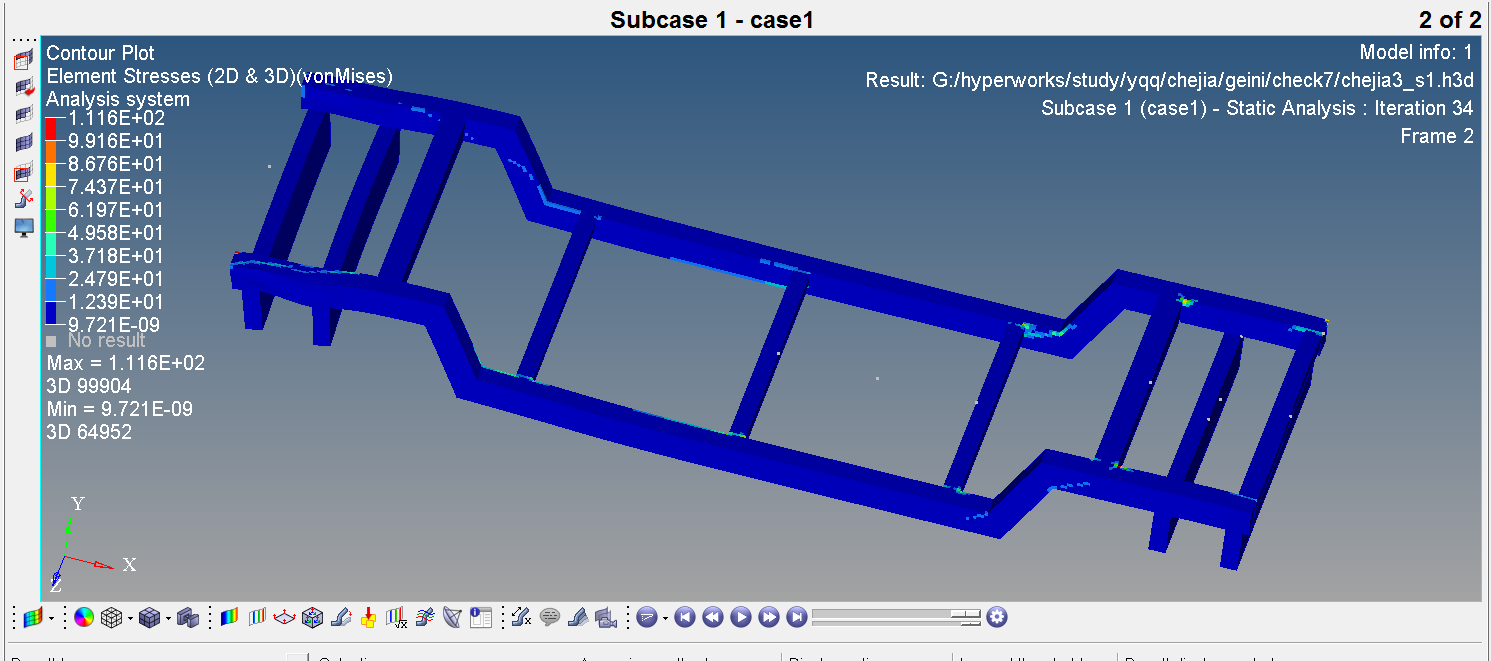
Task: Click the 'Model info: 1' text
Action: (x=1416, y=53)
